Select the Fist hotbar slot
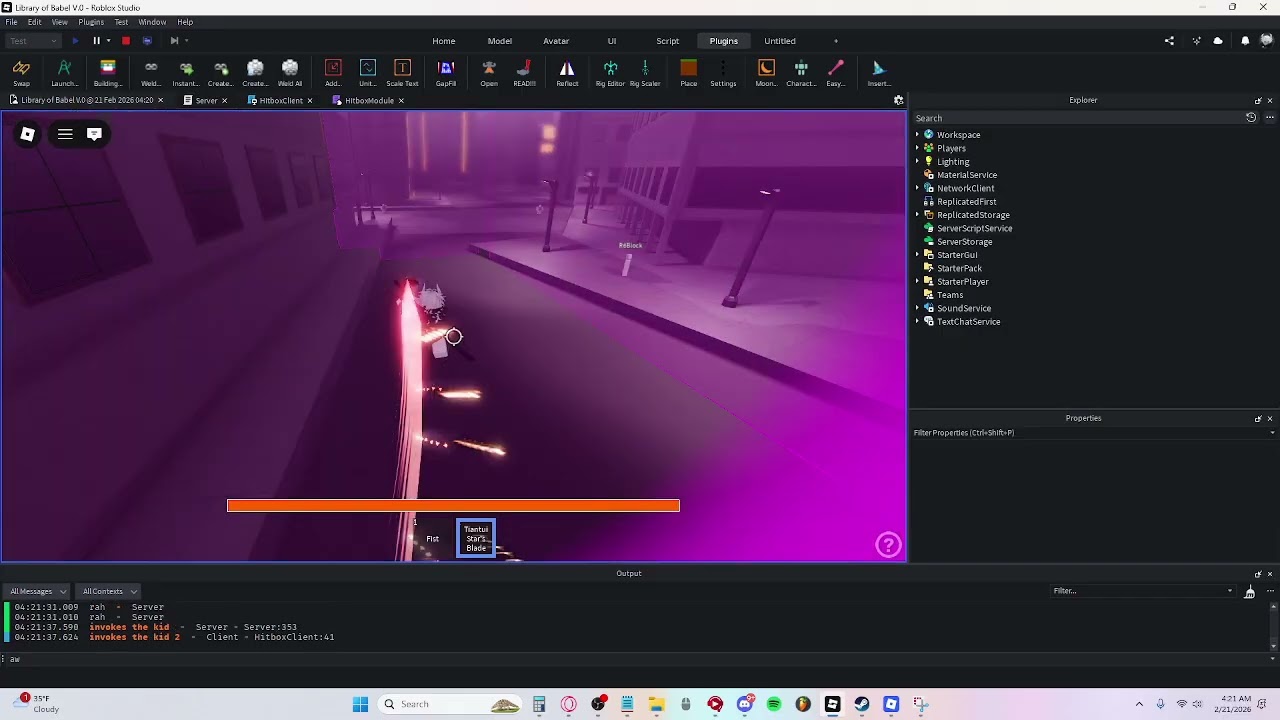 [433, 539]
